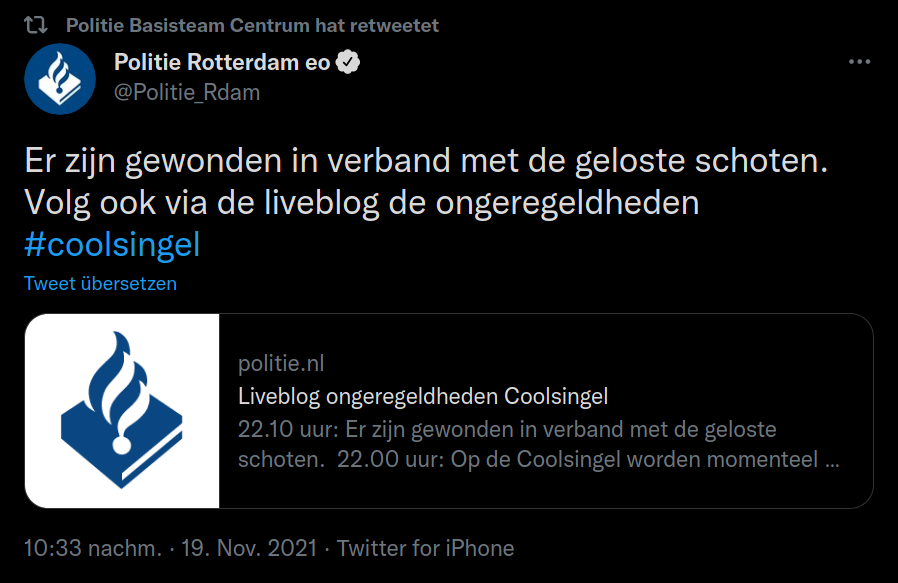The height and width of the screenshot is (583, 898).
Task: Click the 22.10 uur card description line
Action: click(x=507, y=429)
